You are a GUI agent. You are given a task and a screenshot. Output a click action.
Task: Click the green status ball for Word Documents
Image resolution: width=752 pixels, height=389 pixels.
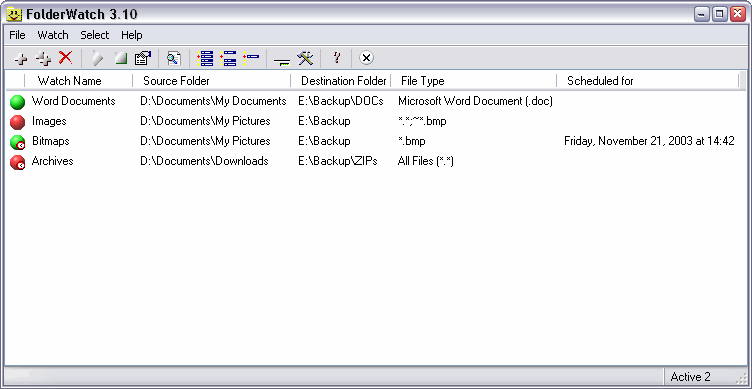coord(17,102)
